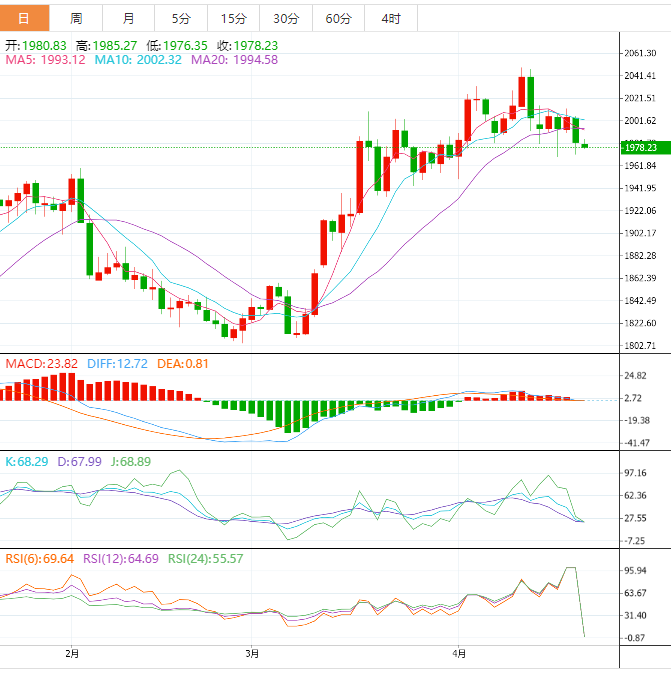Show the 60分 chart
The image size is (671, 677).
point(338,18)
